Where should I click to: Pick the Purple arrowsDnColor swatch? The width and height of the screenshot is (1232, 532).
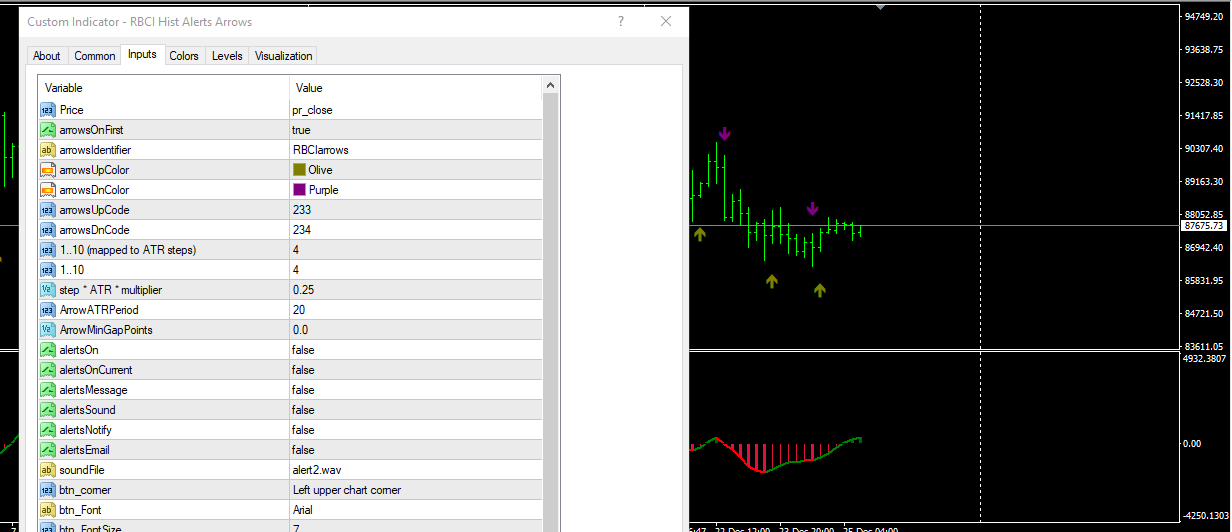pos(299,190)
